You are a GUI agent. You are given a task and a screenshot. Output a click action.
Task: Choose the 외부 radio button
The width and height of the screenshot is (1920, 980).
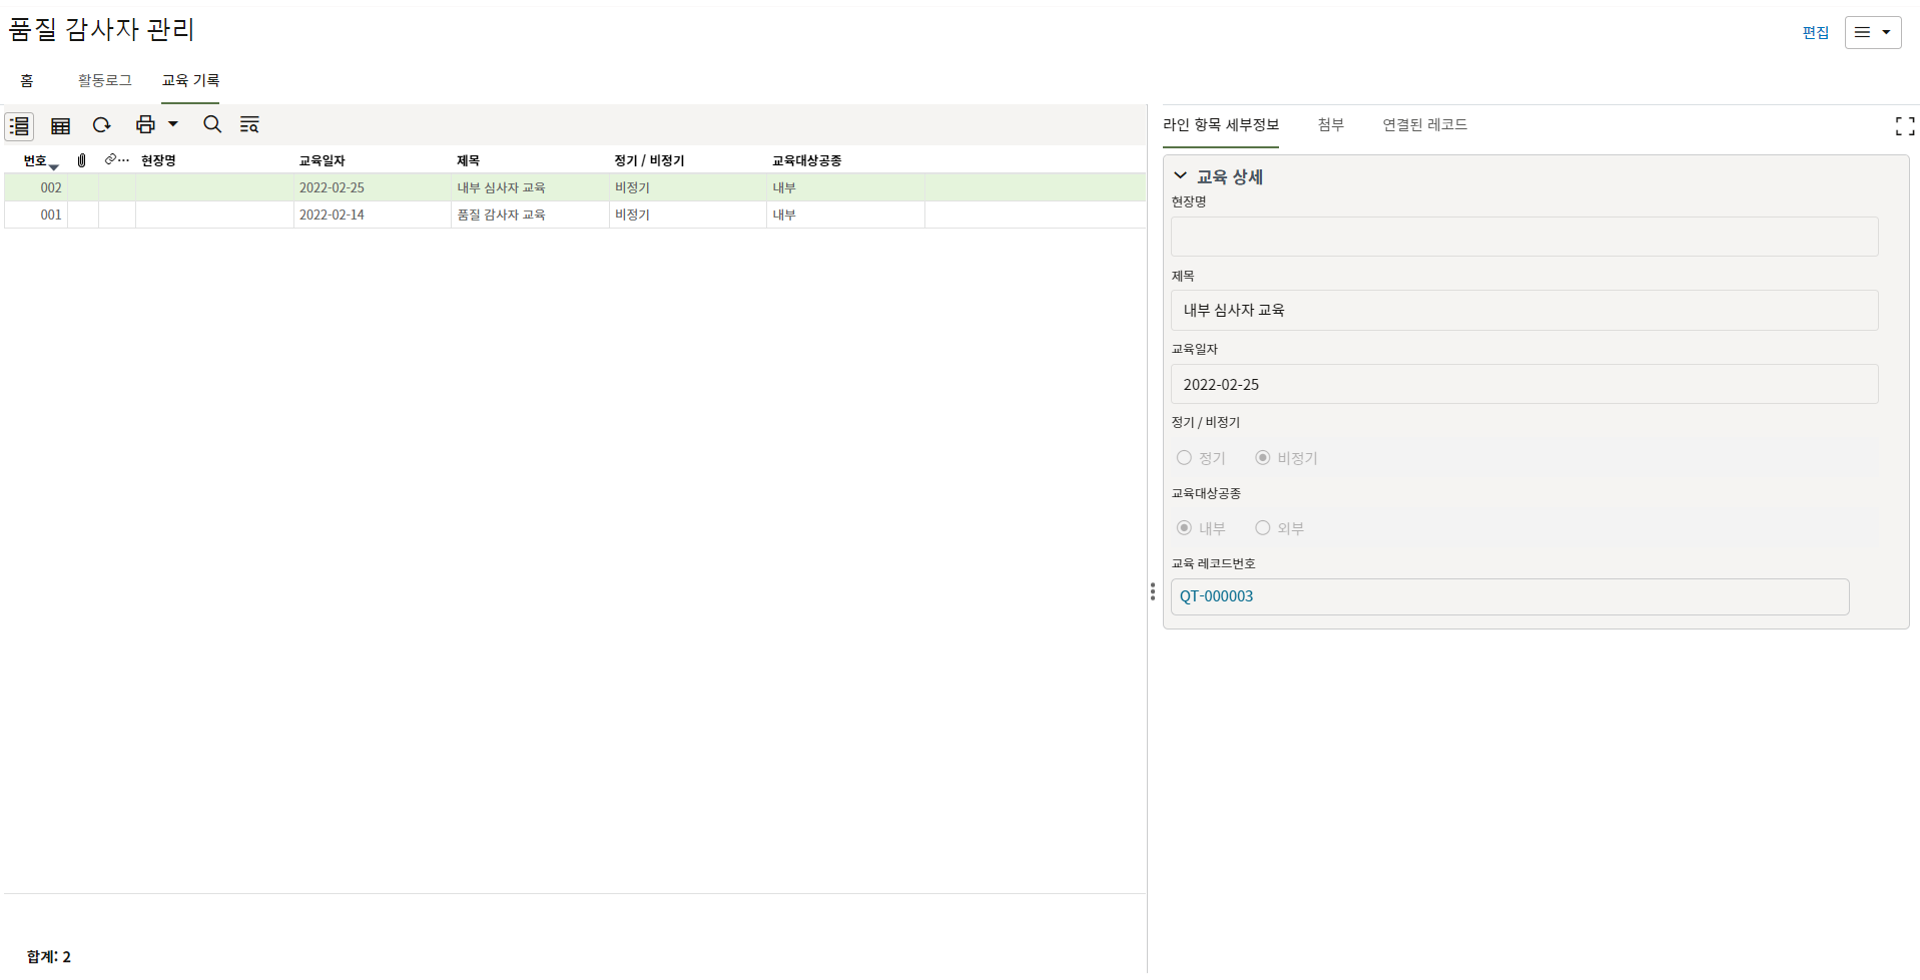[1263, 528]
